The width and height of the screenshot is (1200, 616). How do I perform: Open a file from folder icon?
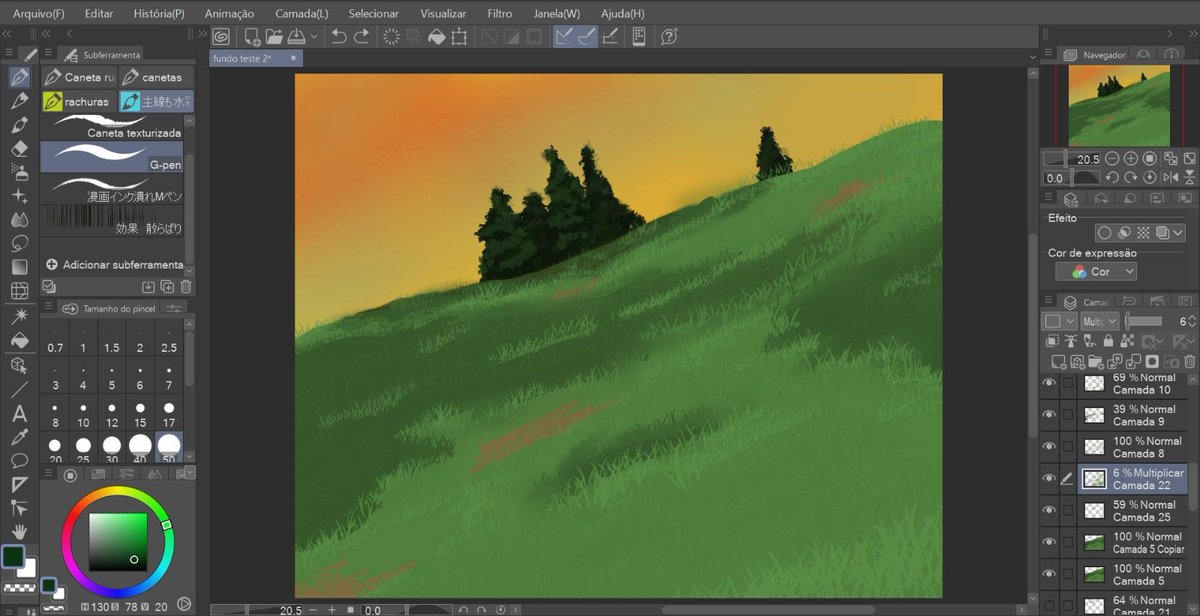coord(275,37)
